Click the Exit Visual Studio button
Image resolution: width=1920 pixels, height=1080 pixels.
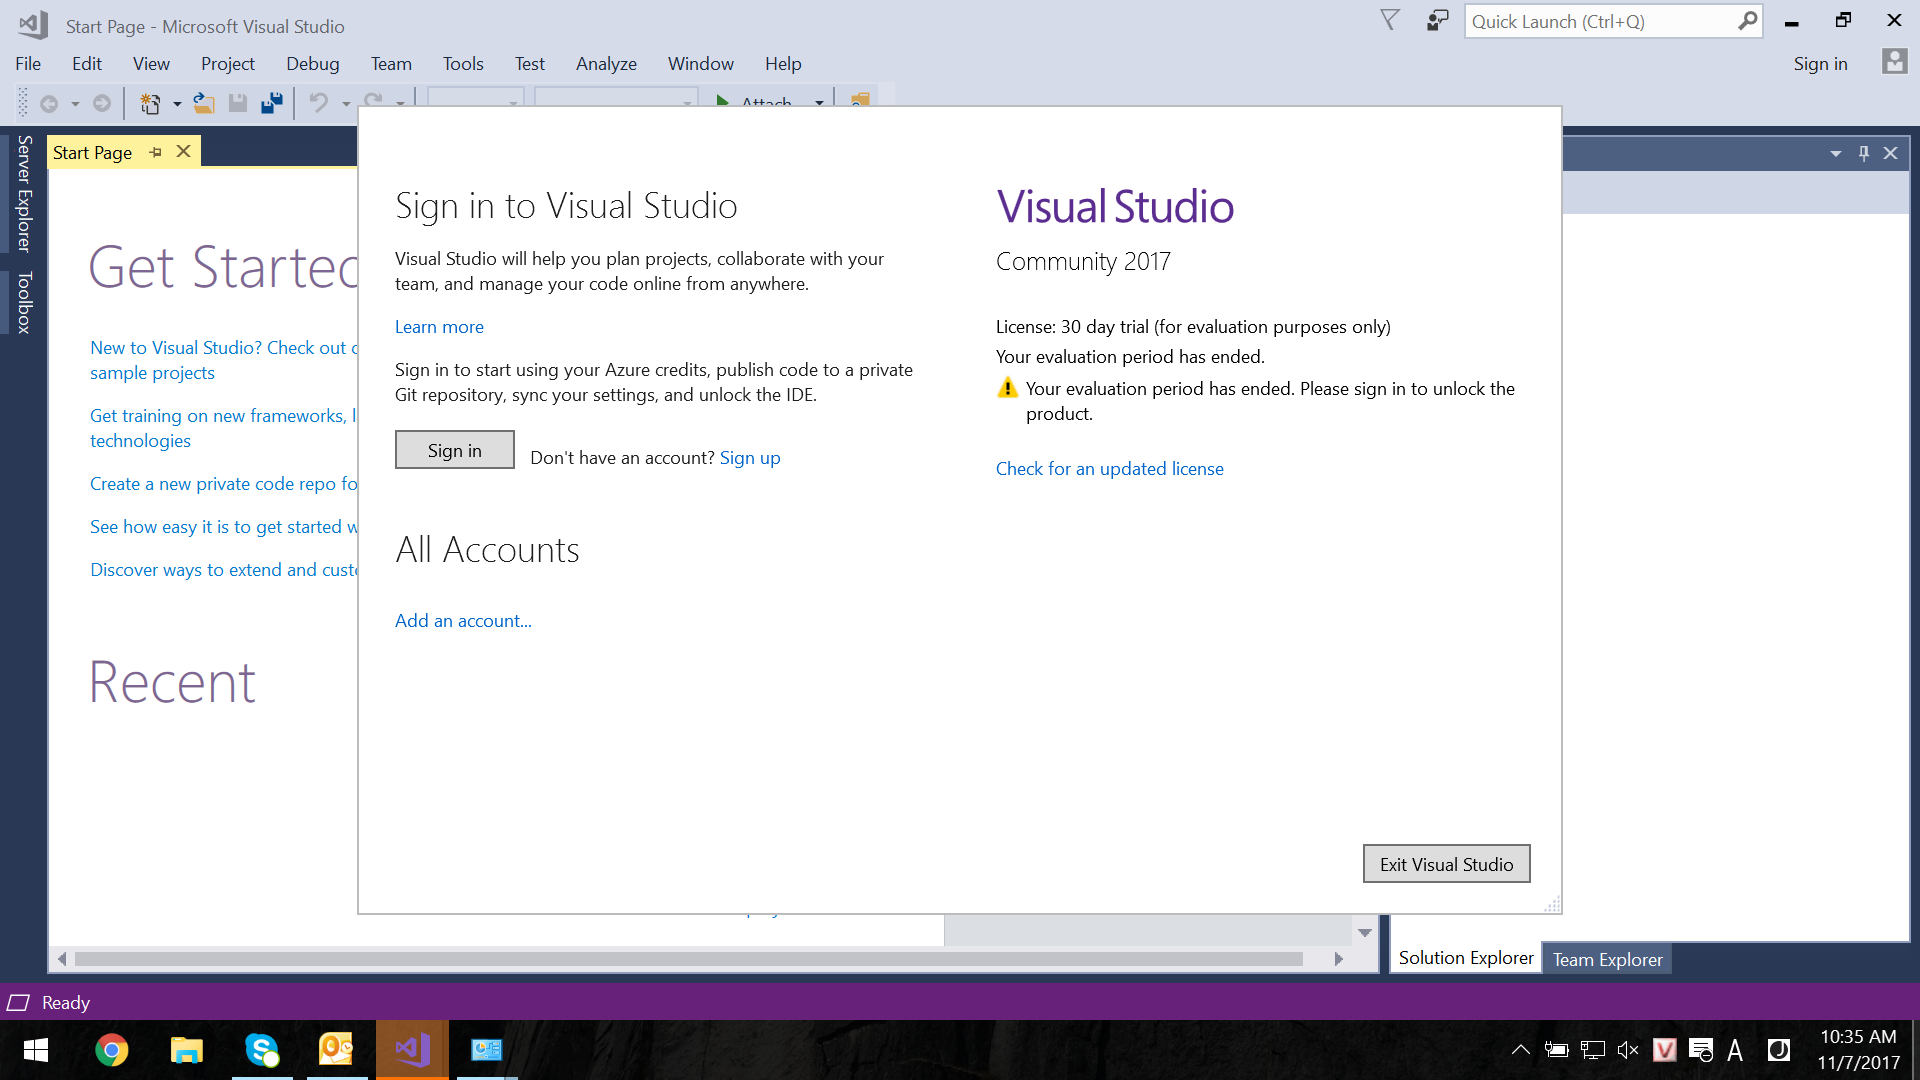pyautogui.click(x=1446, y=864)
